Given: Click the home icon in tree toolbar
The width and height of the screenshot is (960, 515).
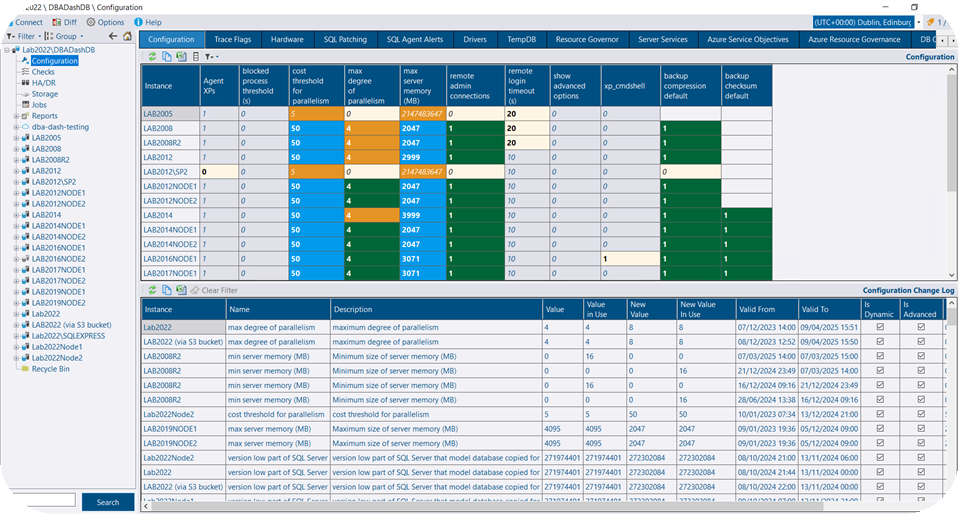Looking at the screenshot, I should click(127, 36).
